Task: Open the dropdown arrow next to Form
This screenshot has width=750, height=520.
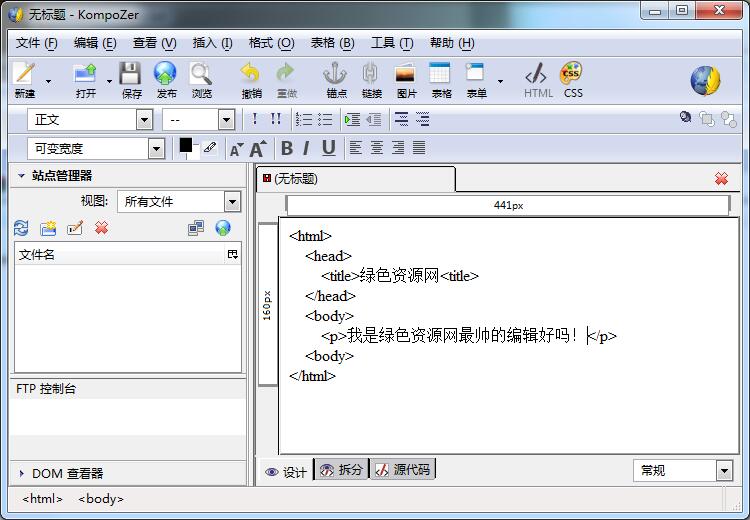Action: [500, 81]
